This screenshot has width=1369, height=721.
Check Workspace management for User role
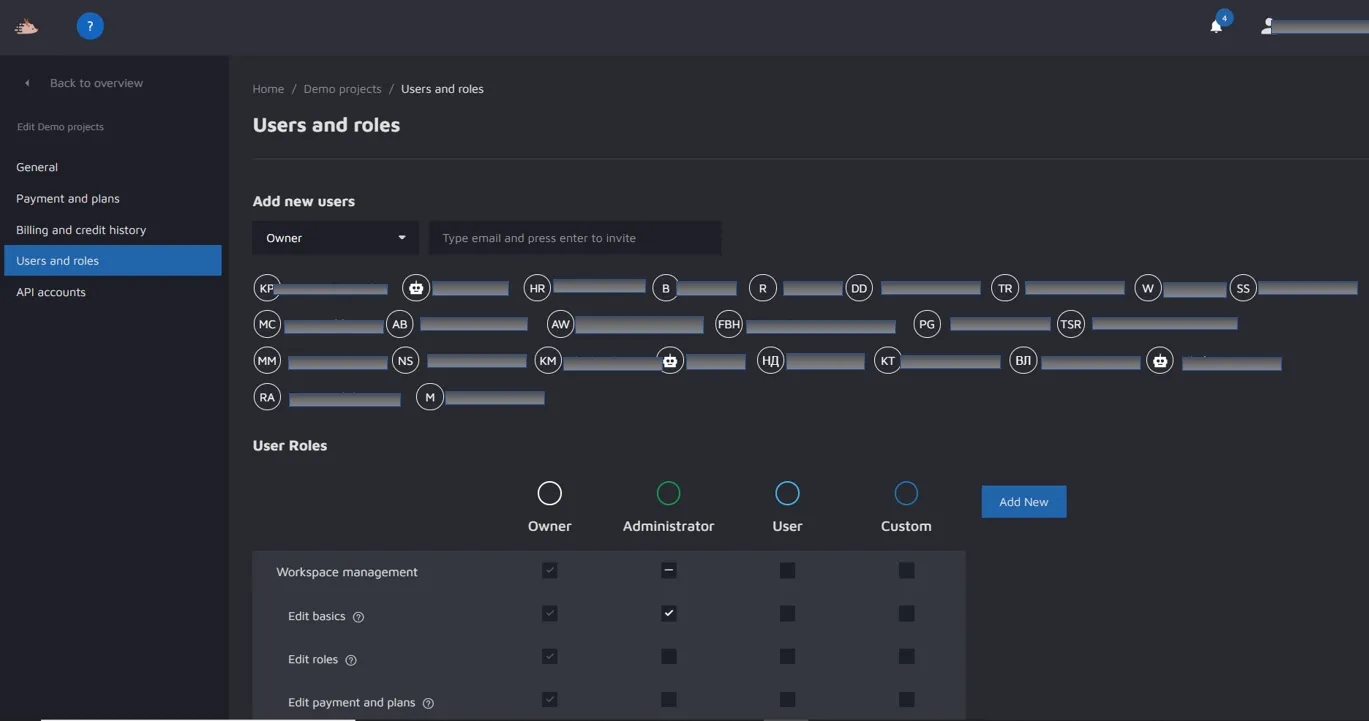coord(787,570)
